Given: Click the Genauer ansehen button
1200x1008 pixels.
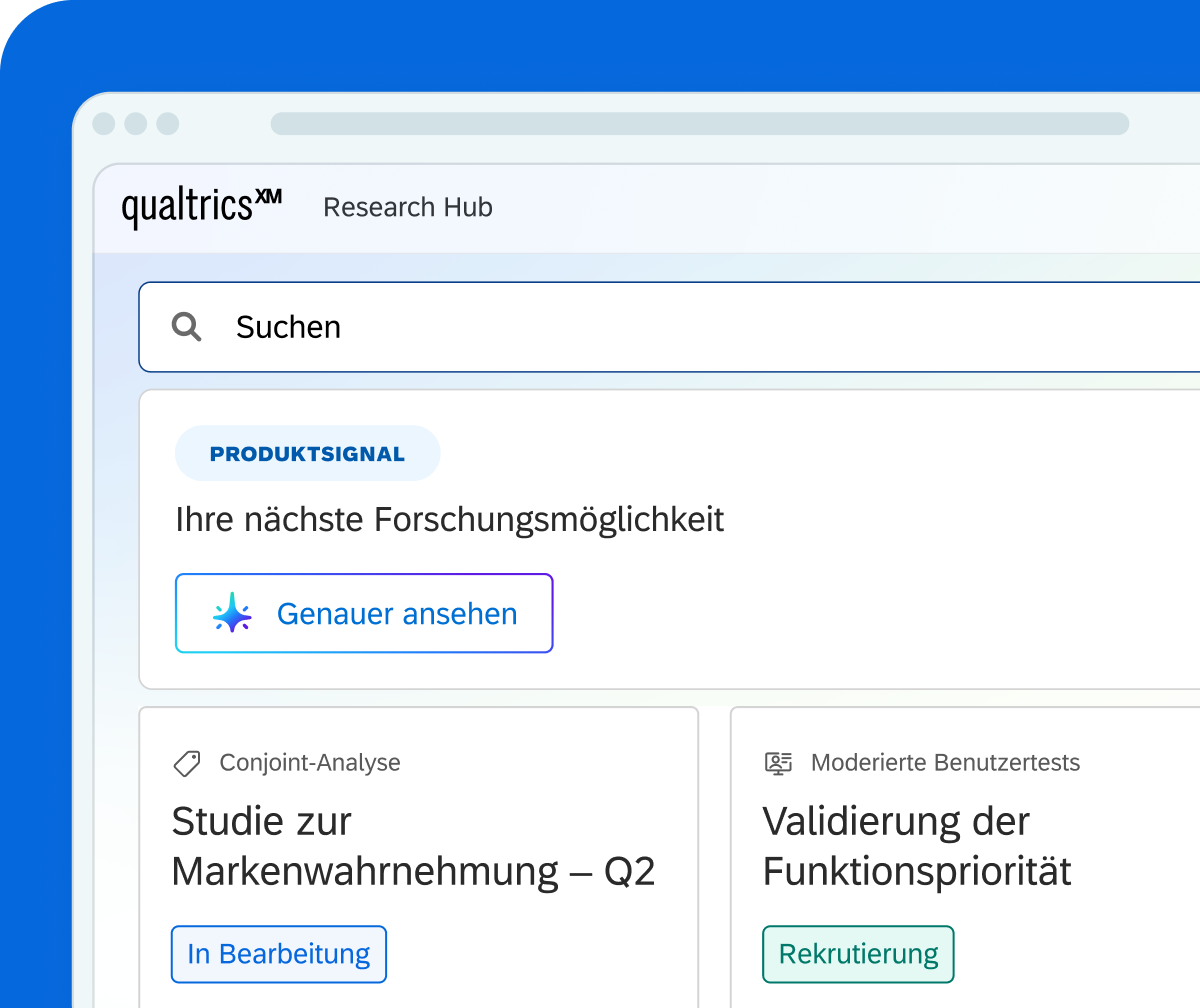Looking at the screenshot, I should 364,613.
